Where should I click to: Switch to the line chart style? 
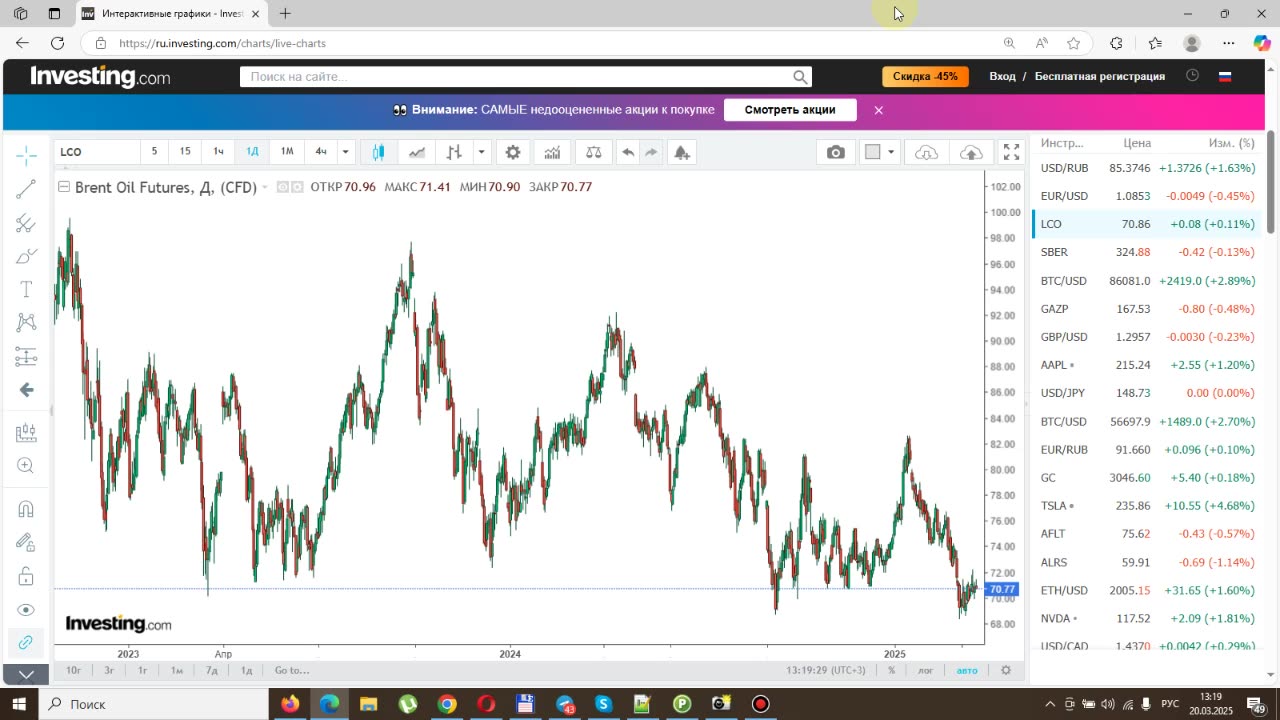coord(417,152)
